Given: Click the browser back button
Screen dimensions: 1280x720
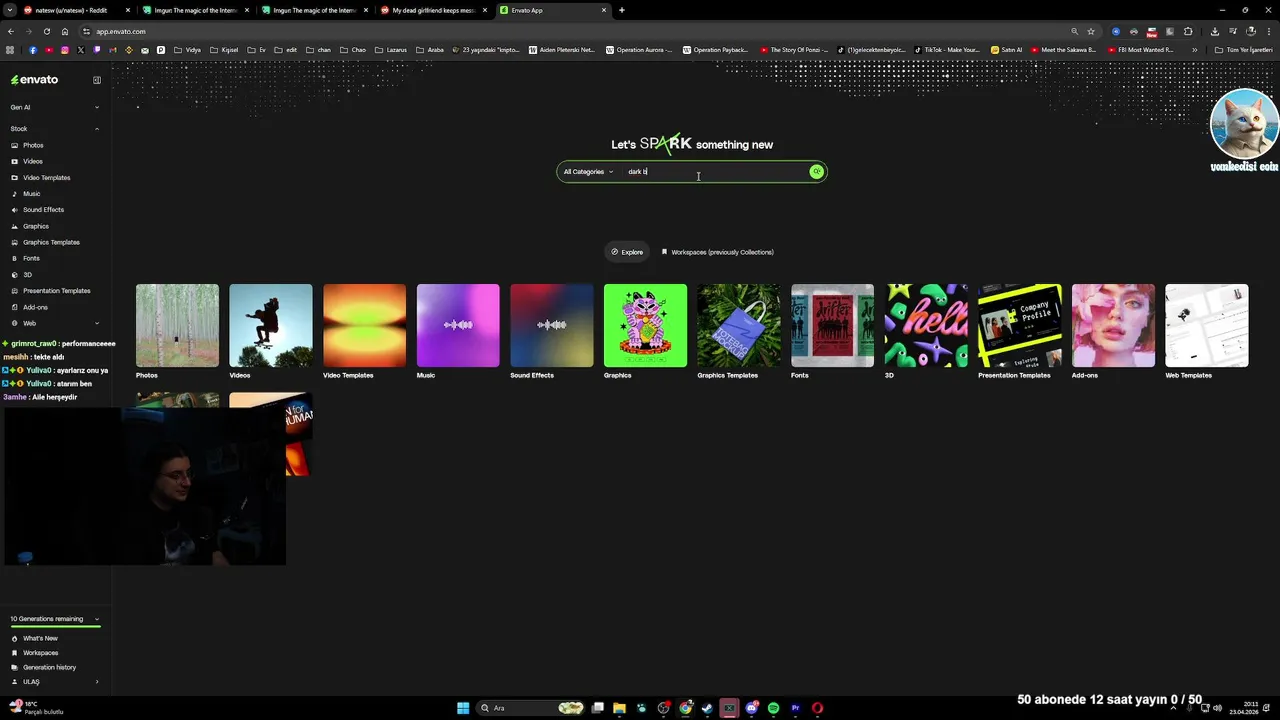Looking at the screenshot, I should pyautogui.click(x=11, y=31).
